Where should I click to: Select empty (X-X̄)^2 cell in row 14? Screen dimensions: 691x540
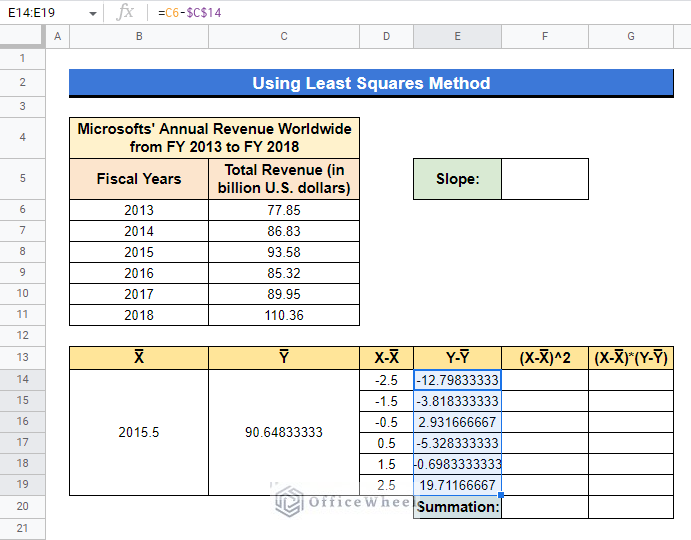pos(545,380)
